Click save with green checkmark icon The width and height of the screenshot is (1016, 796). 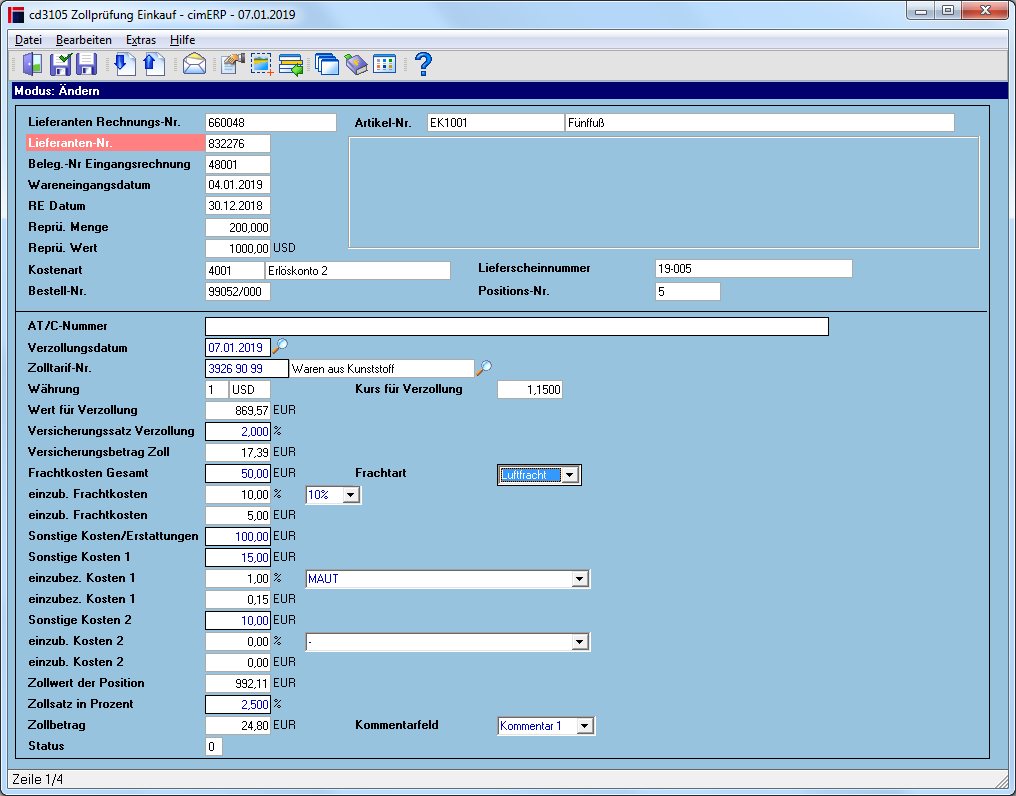coord(60,64)
